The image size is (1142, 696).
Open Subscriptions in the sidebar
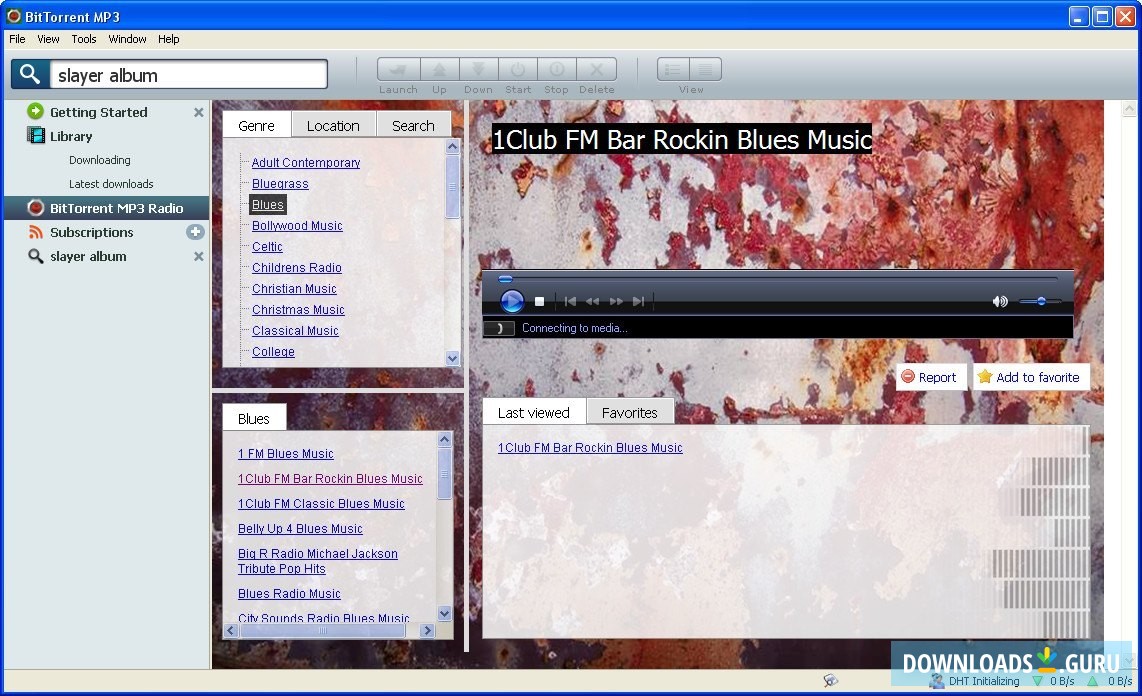pyautogui.click(x=91, y=232)
